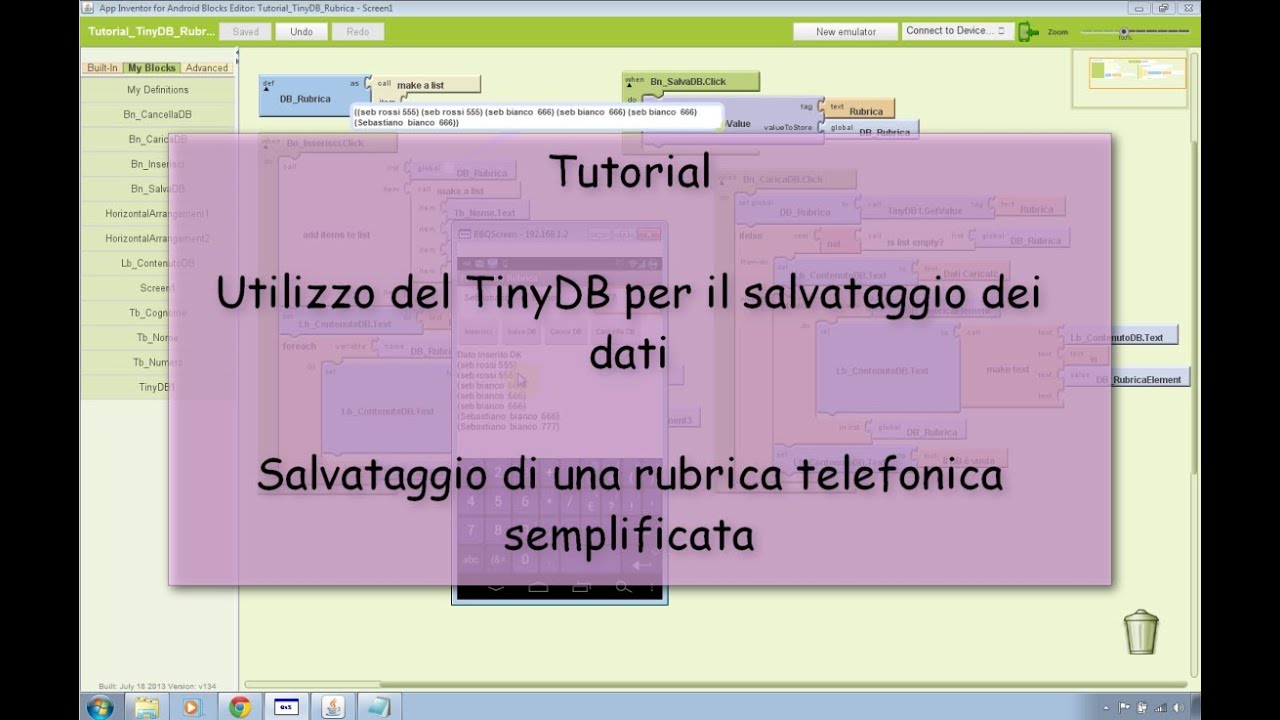
Task: Open the Bn_CaricaDB block drawer
Action: (157, 140)
